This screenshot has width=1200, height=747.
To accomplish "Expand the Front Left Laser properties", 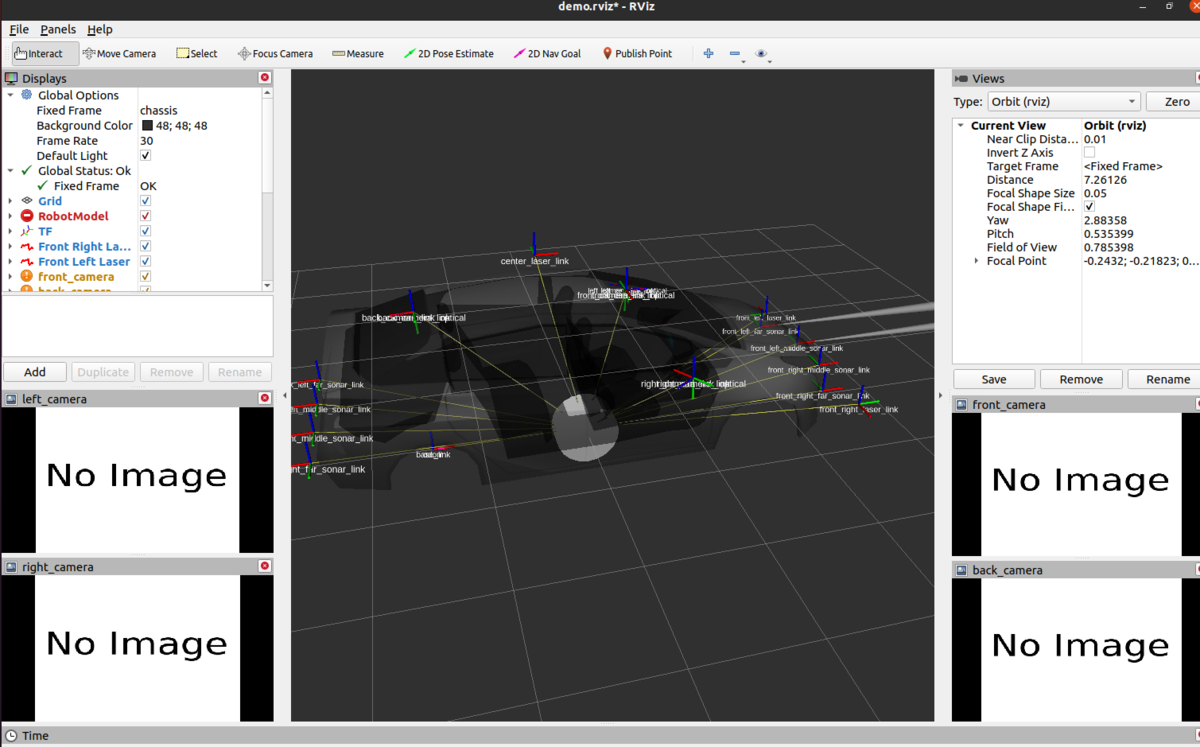I will pos(10,261).
